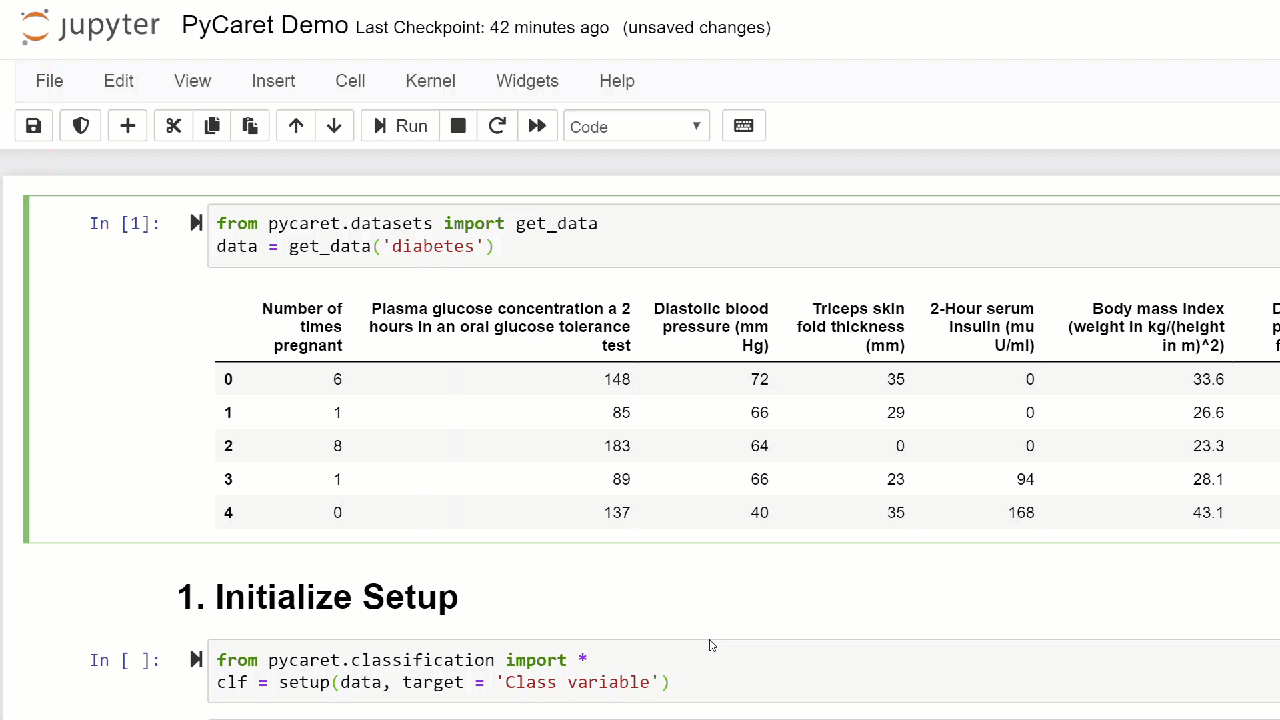Open the Kernel menu
This screenshot has height=720, width=1280.
pos(430,81)
